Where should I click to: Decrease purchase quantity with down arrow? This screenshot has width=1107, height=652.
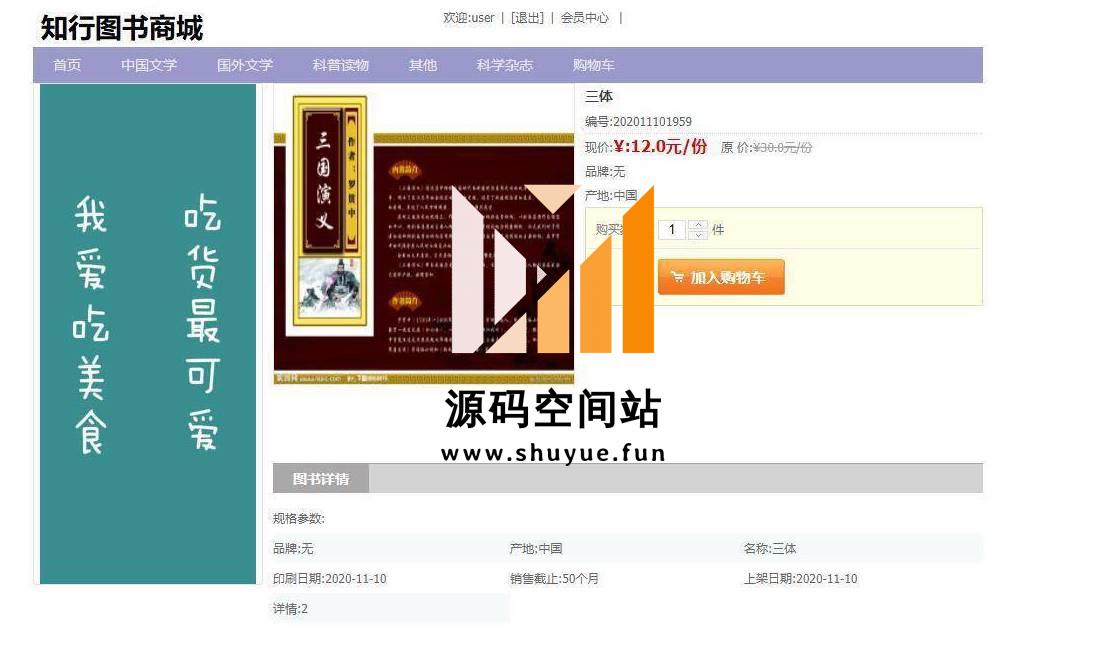coord(698,234)
